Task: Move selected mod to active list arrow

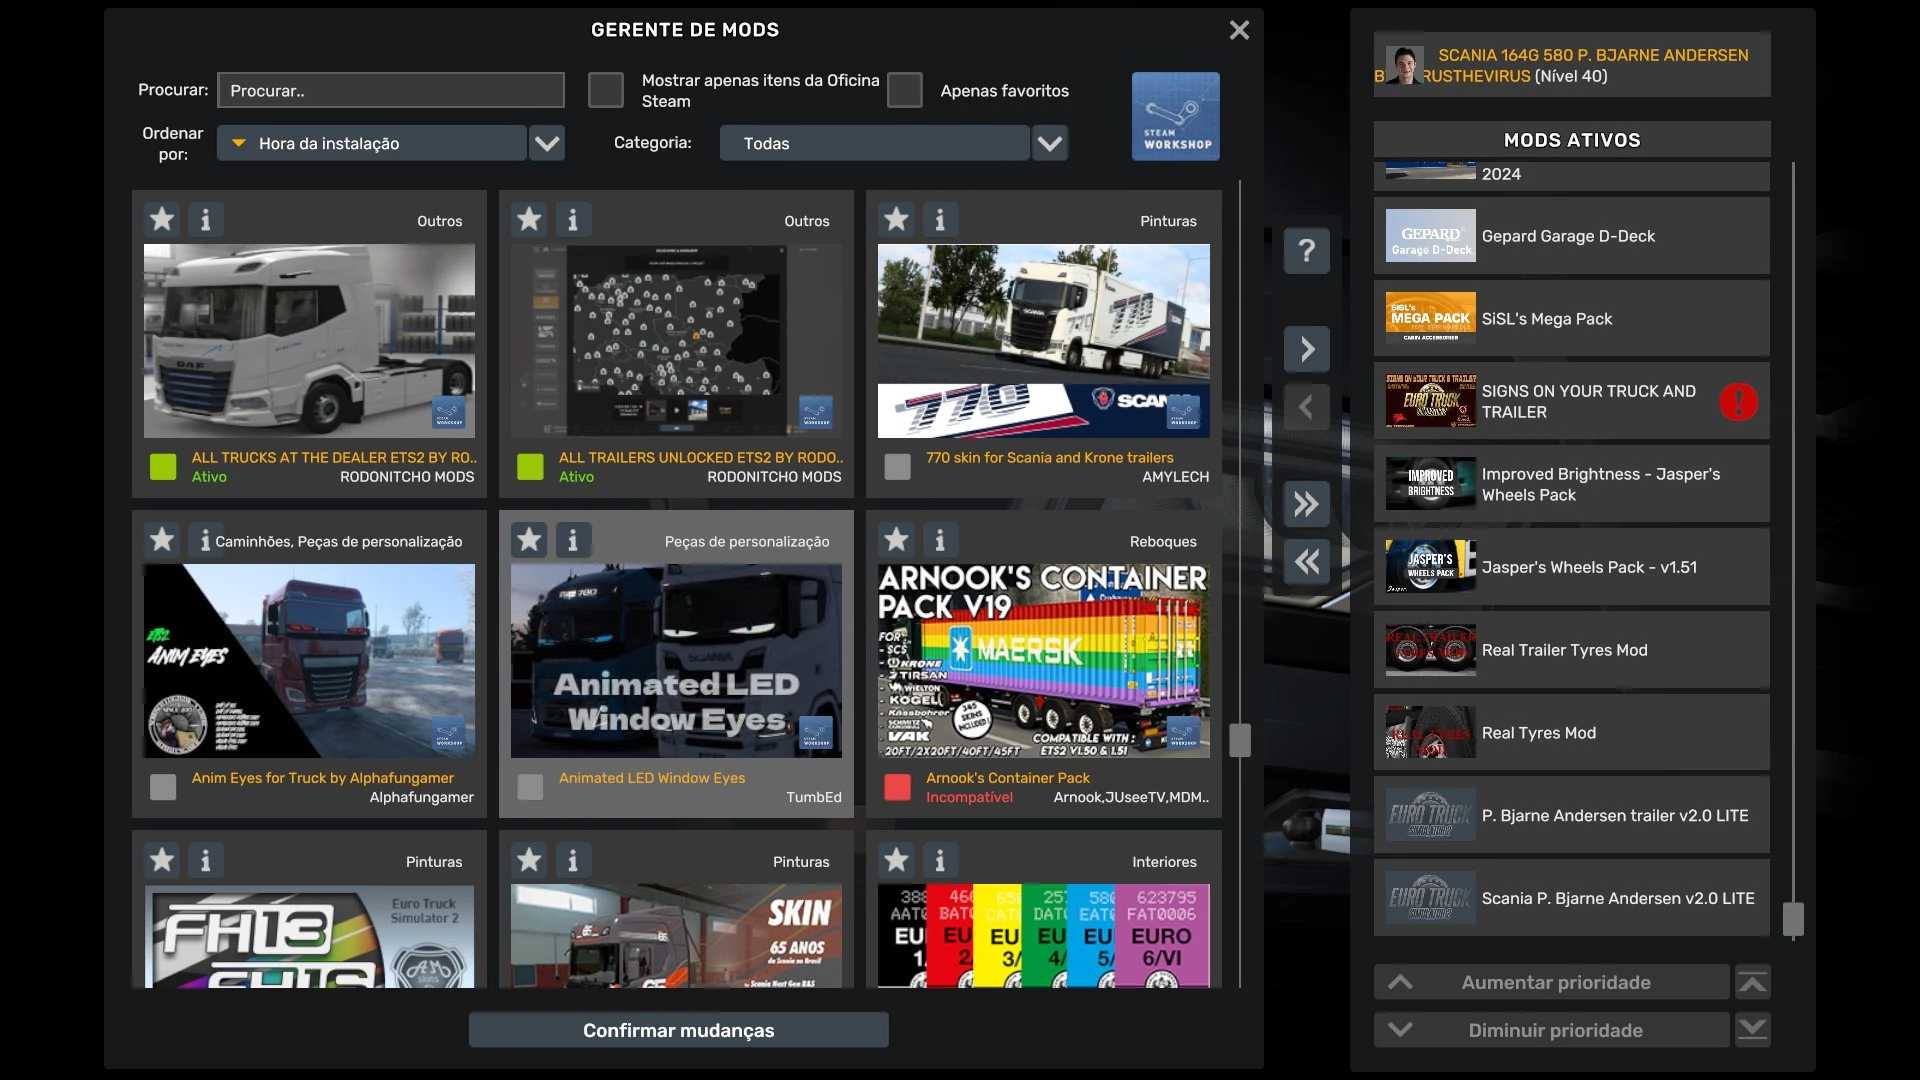Action: [x=1306, y=349]
